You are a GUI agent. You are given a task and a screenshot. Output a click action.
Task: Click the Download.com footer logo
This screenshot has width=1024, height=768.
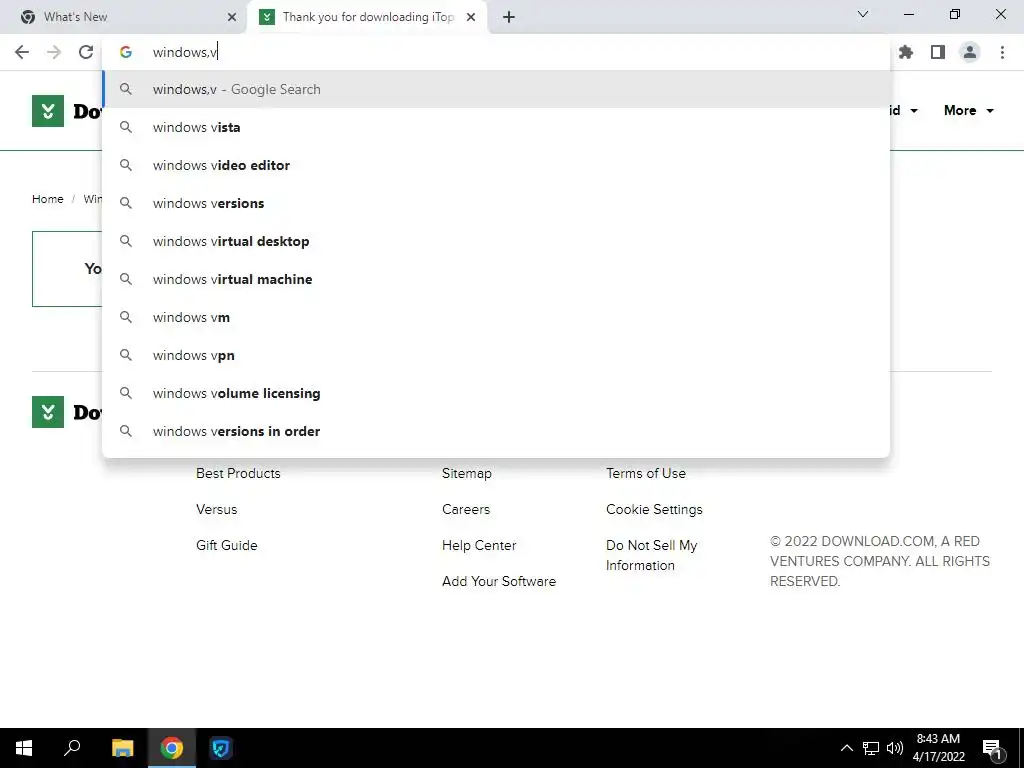click(x=48, y=412)
